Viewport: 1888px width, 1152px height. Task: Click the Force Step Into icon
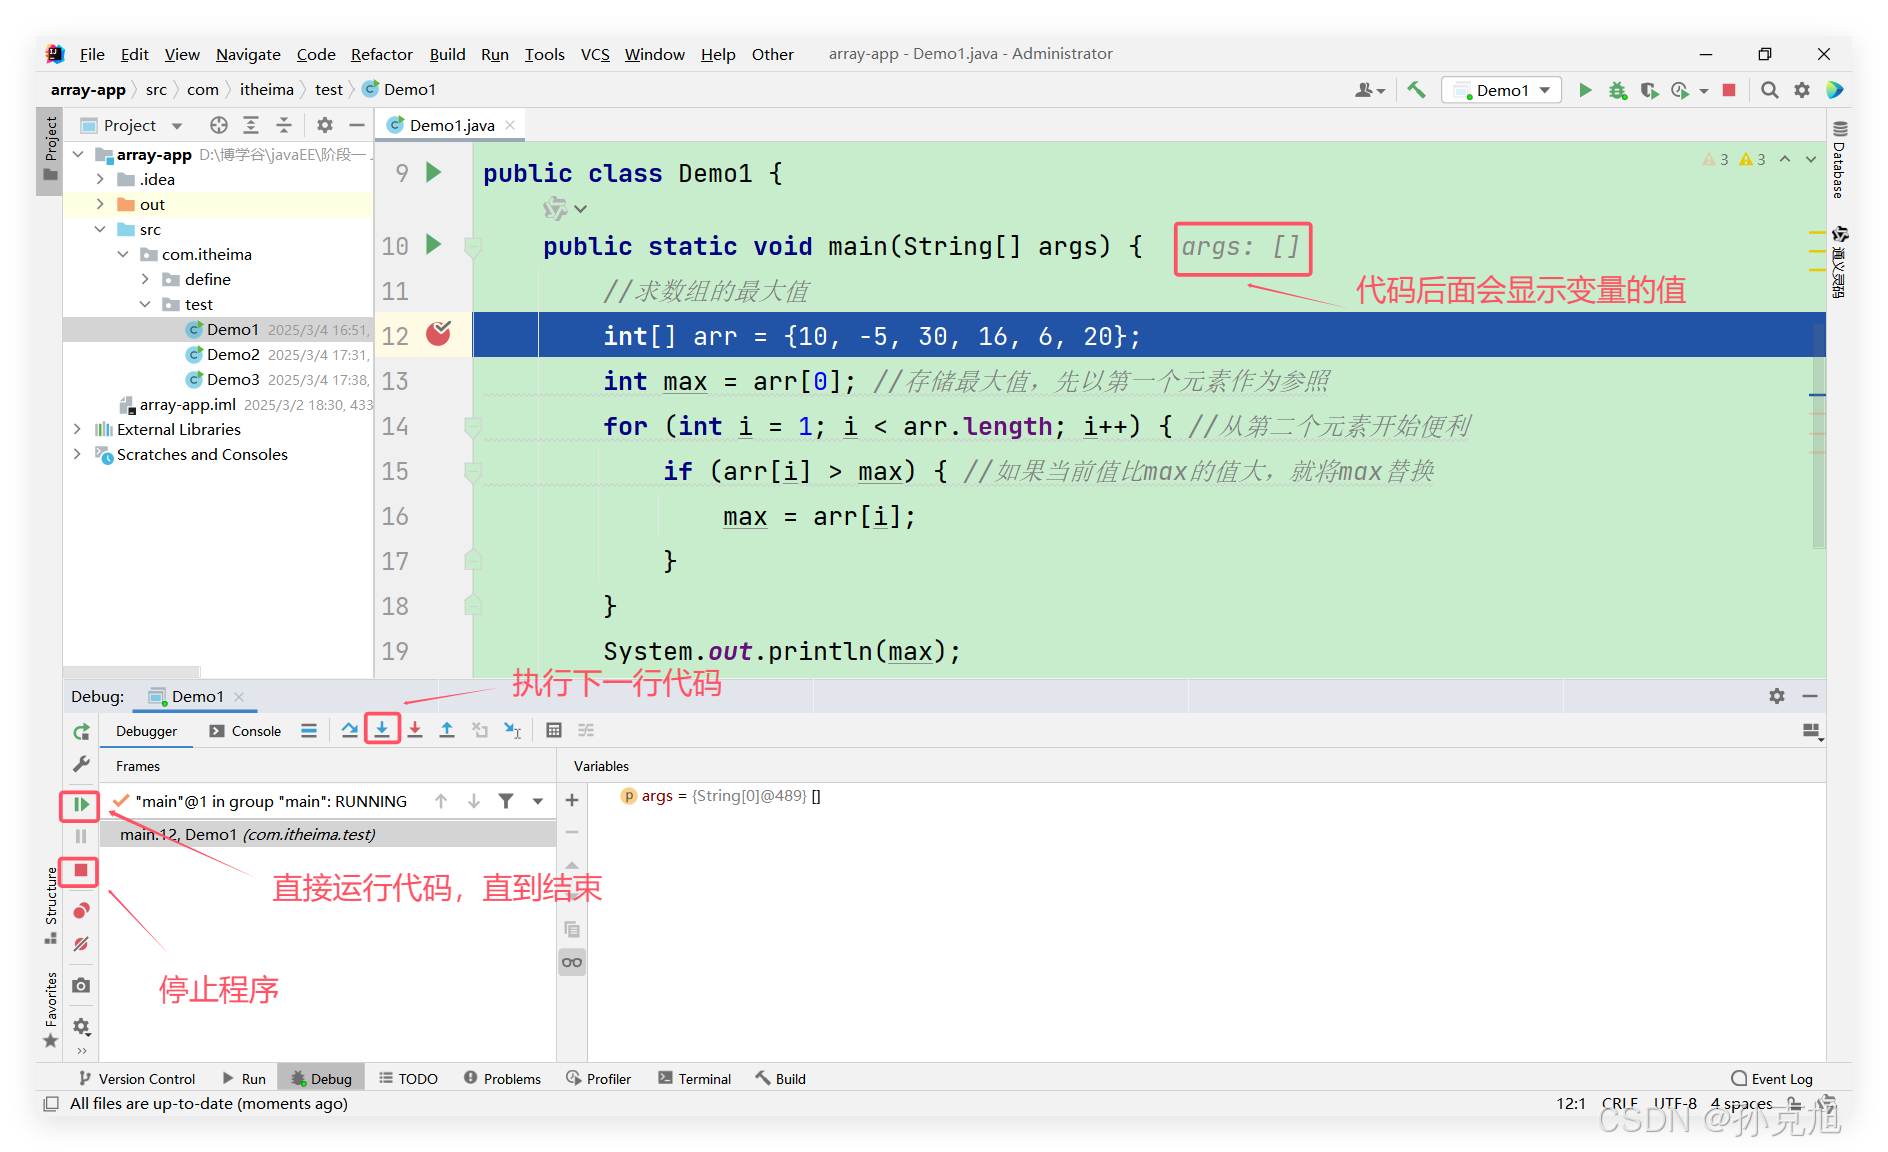(415, 730)
